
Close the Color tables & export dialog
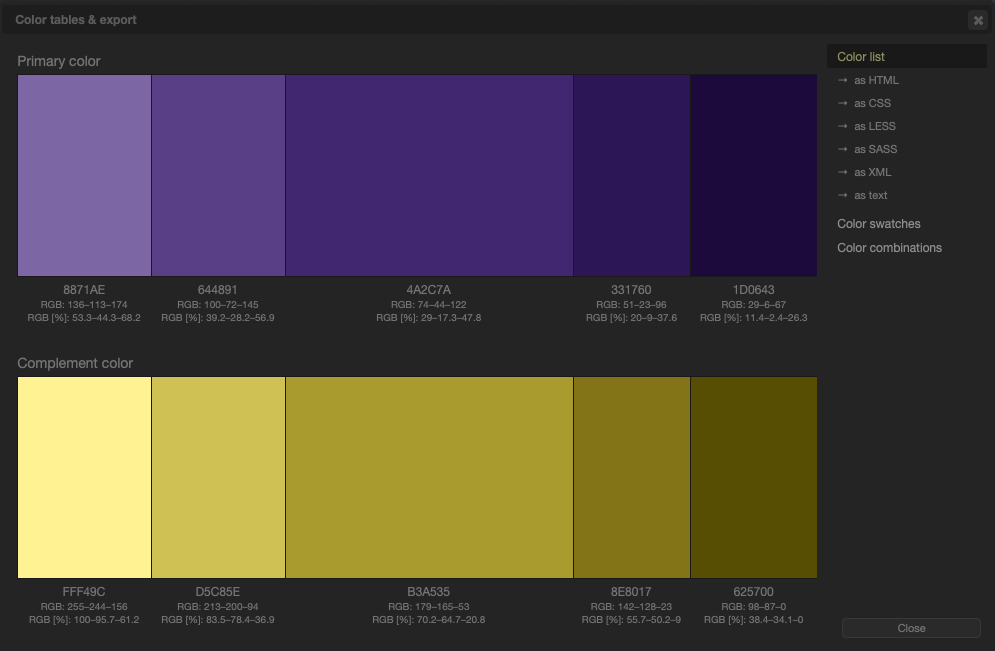[978, 20]
